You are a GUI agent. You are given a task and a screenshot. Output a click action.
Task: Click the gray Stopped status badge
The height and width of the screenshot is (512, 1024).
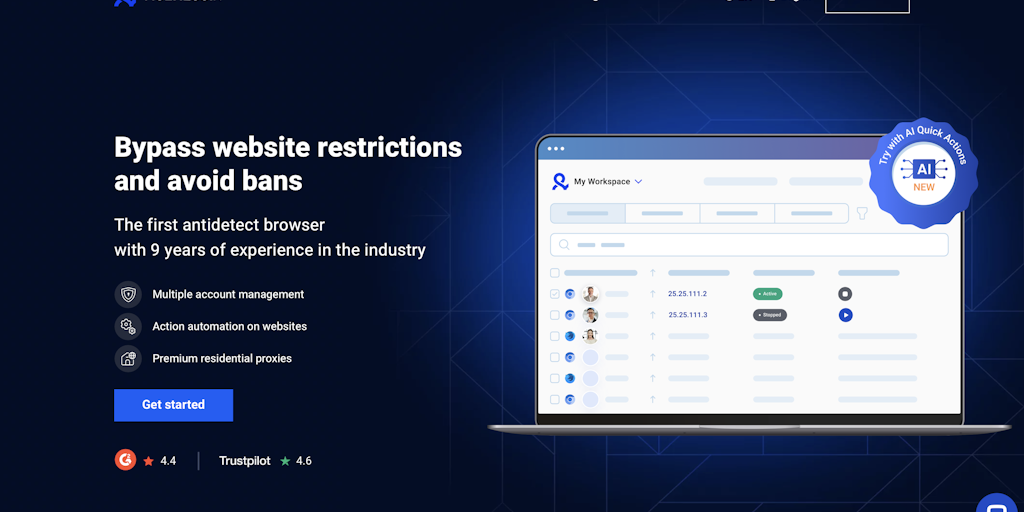click(x=770, y=315)
